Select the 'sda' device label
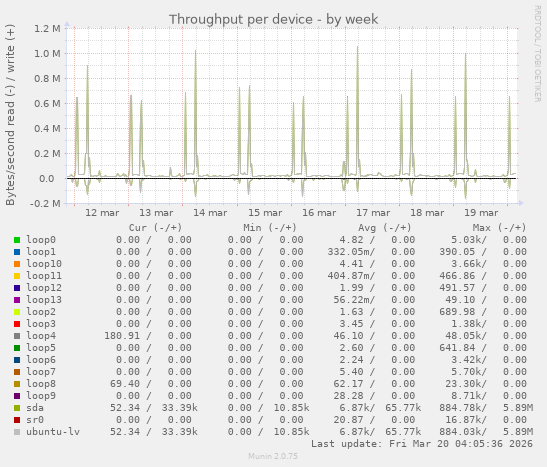Viewport: 547px width, 467px height. [35, 408]
